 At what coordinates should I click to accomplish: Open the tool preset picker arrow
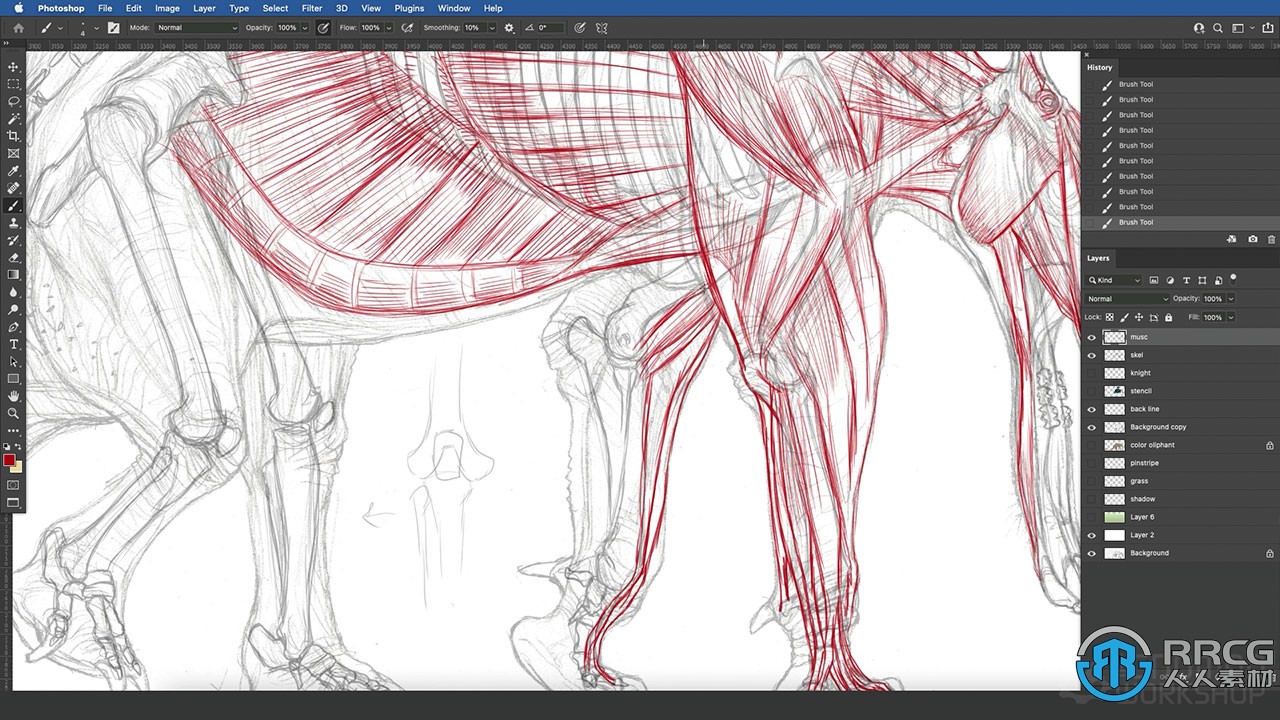tap(60, 28)
